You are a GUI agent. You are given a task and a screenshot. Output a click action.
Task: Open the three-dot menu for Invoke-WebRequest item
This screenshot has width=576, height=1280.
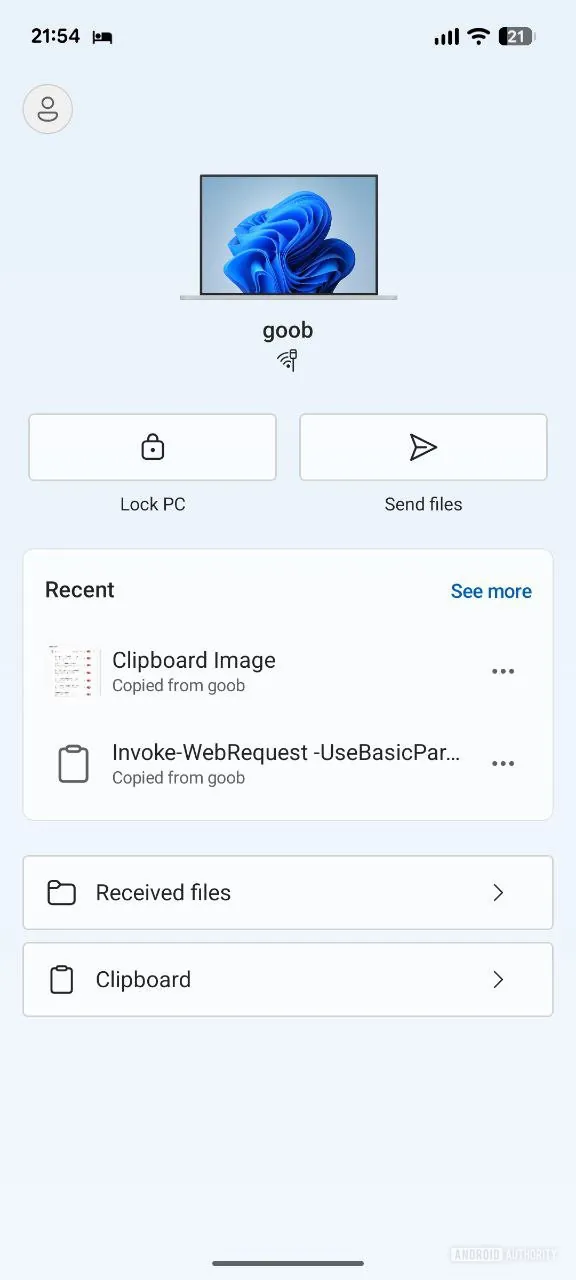(503, 763)
